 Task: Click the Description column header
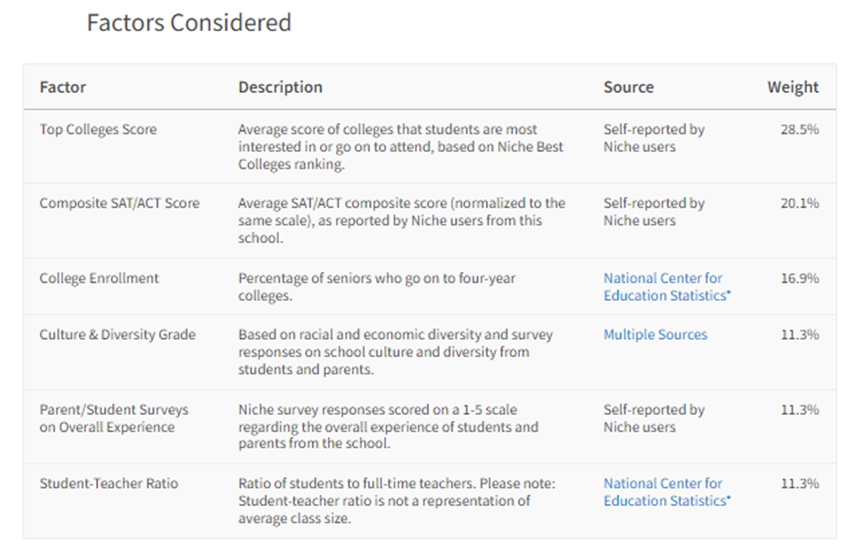[x=280, y=87]
